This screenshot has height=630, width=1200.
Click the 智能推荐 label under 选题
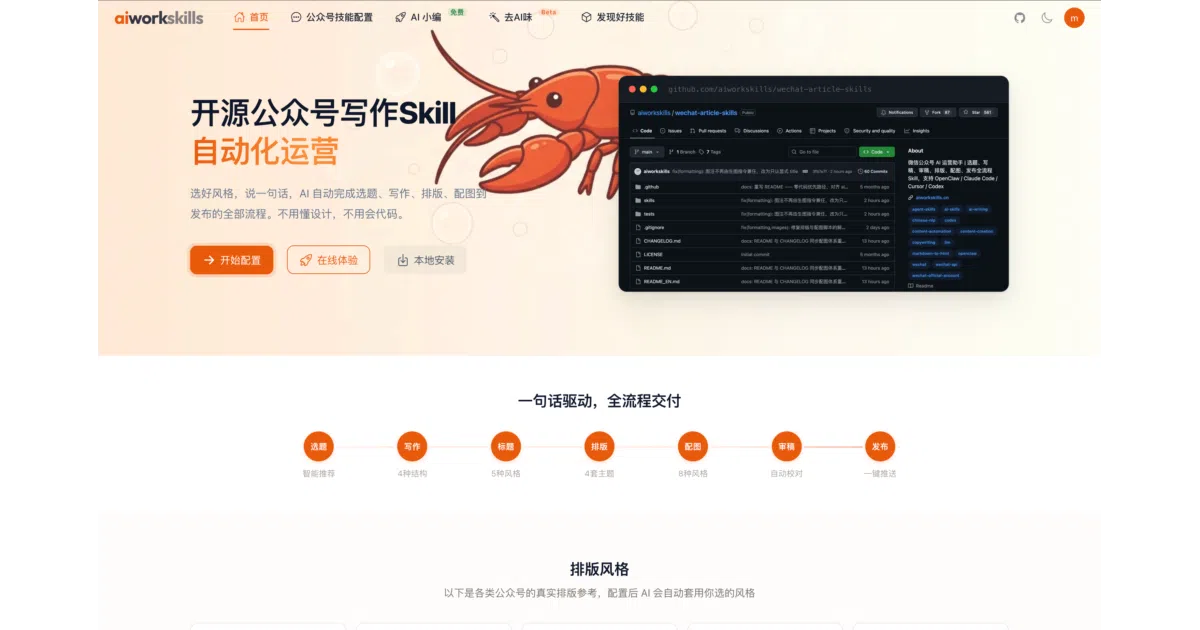tap(318, 473)
